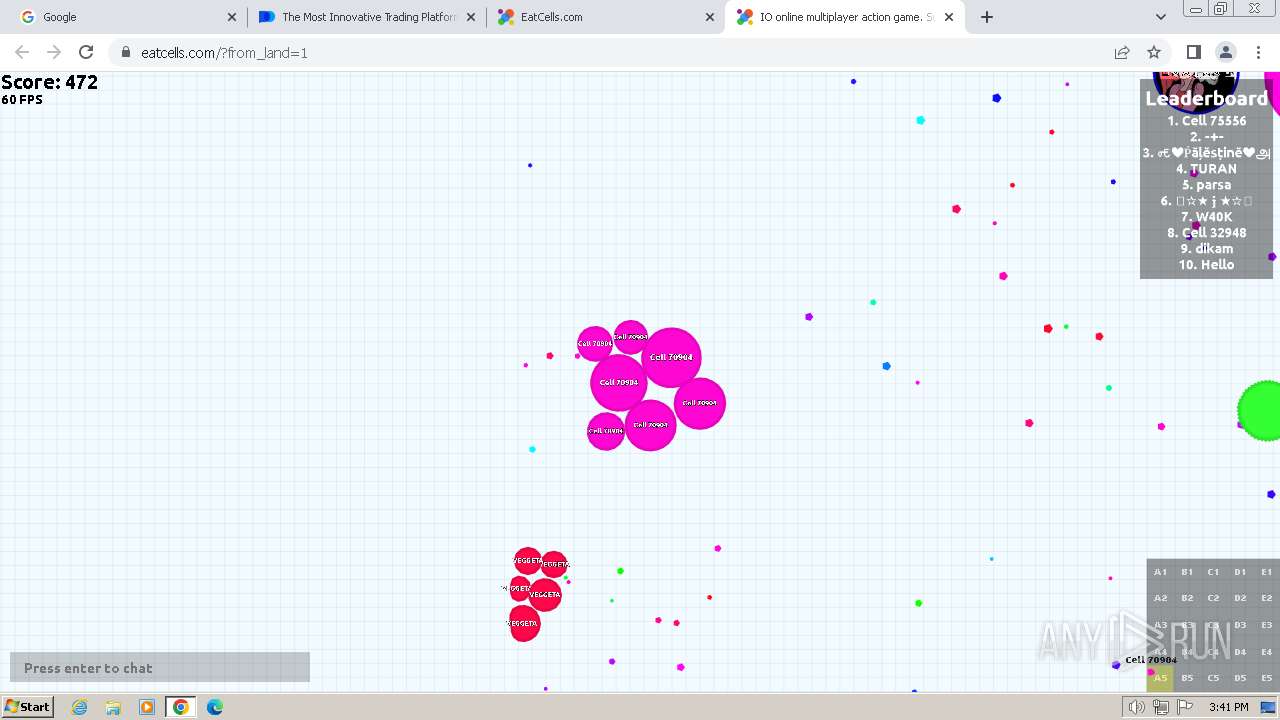Click the largest pink Cell 70904 blob
The image size is (1280, 720).
671,357
